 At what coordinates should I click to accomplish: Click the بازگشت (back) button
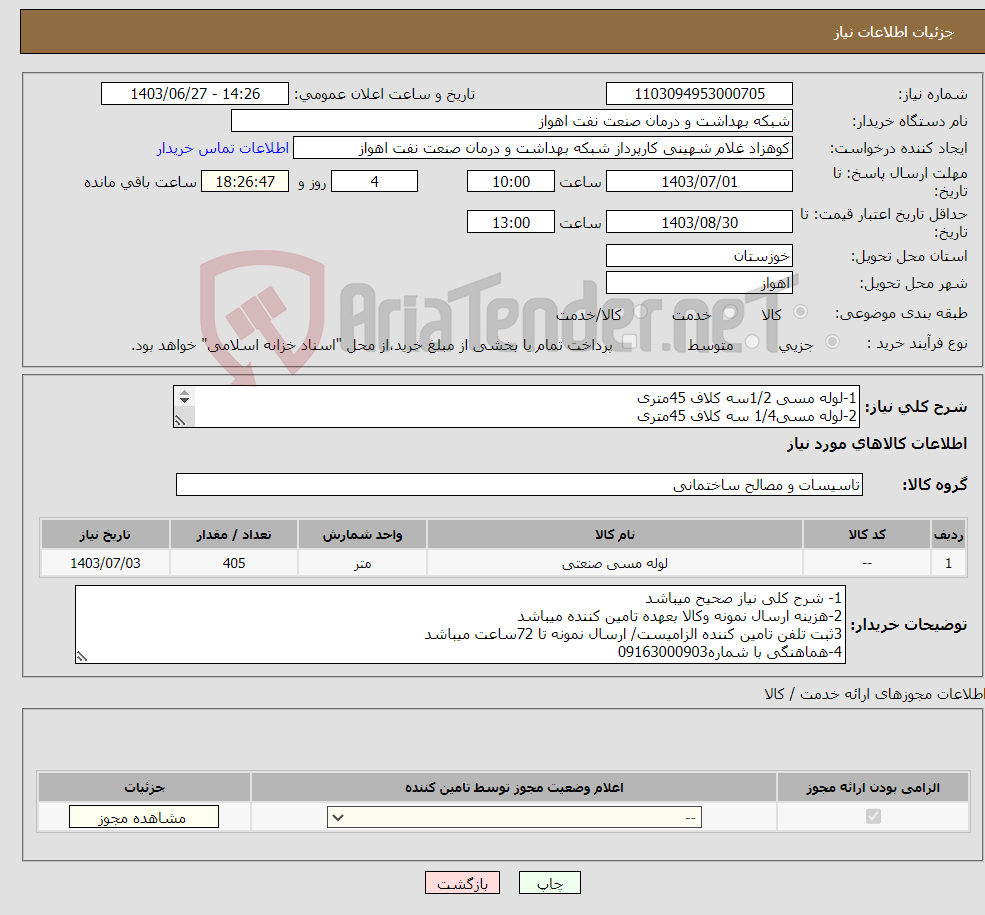pos(462,883)
